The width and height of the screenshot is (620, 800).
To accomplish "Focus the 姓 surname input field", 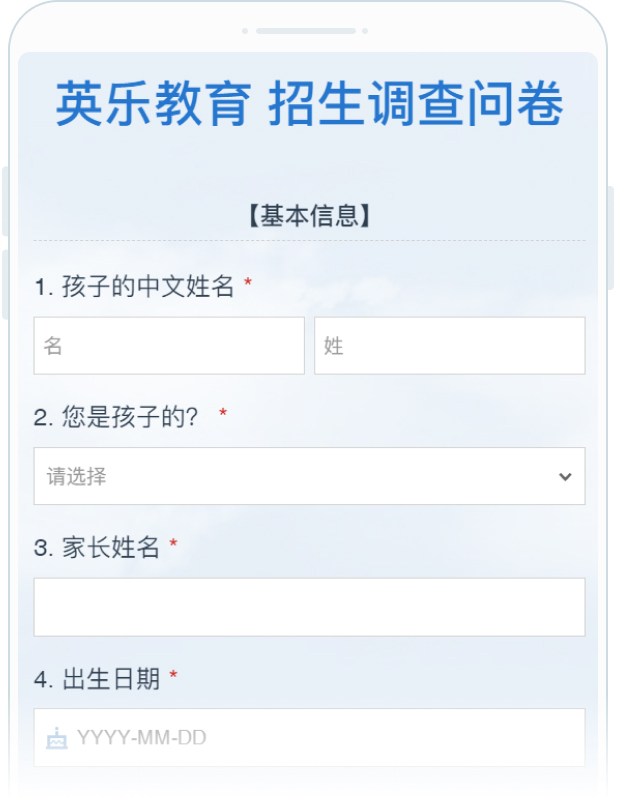I will [x=449, y=346].
